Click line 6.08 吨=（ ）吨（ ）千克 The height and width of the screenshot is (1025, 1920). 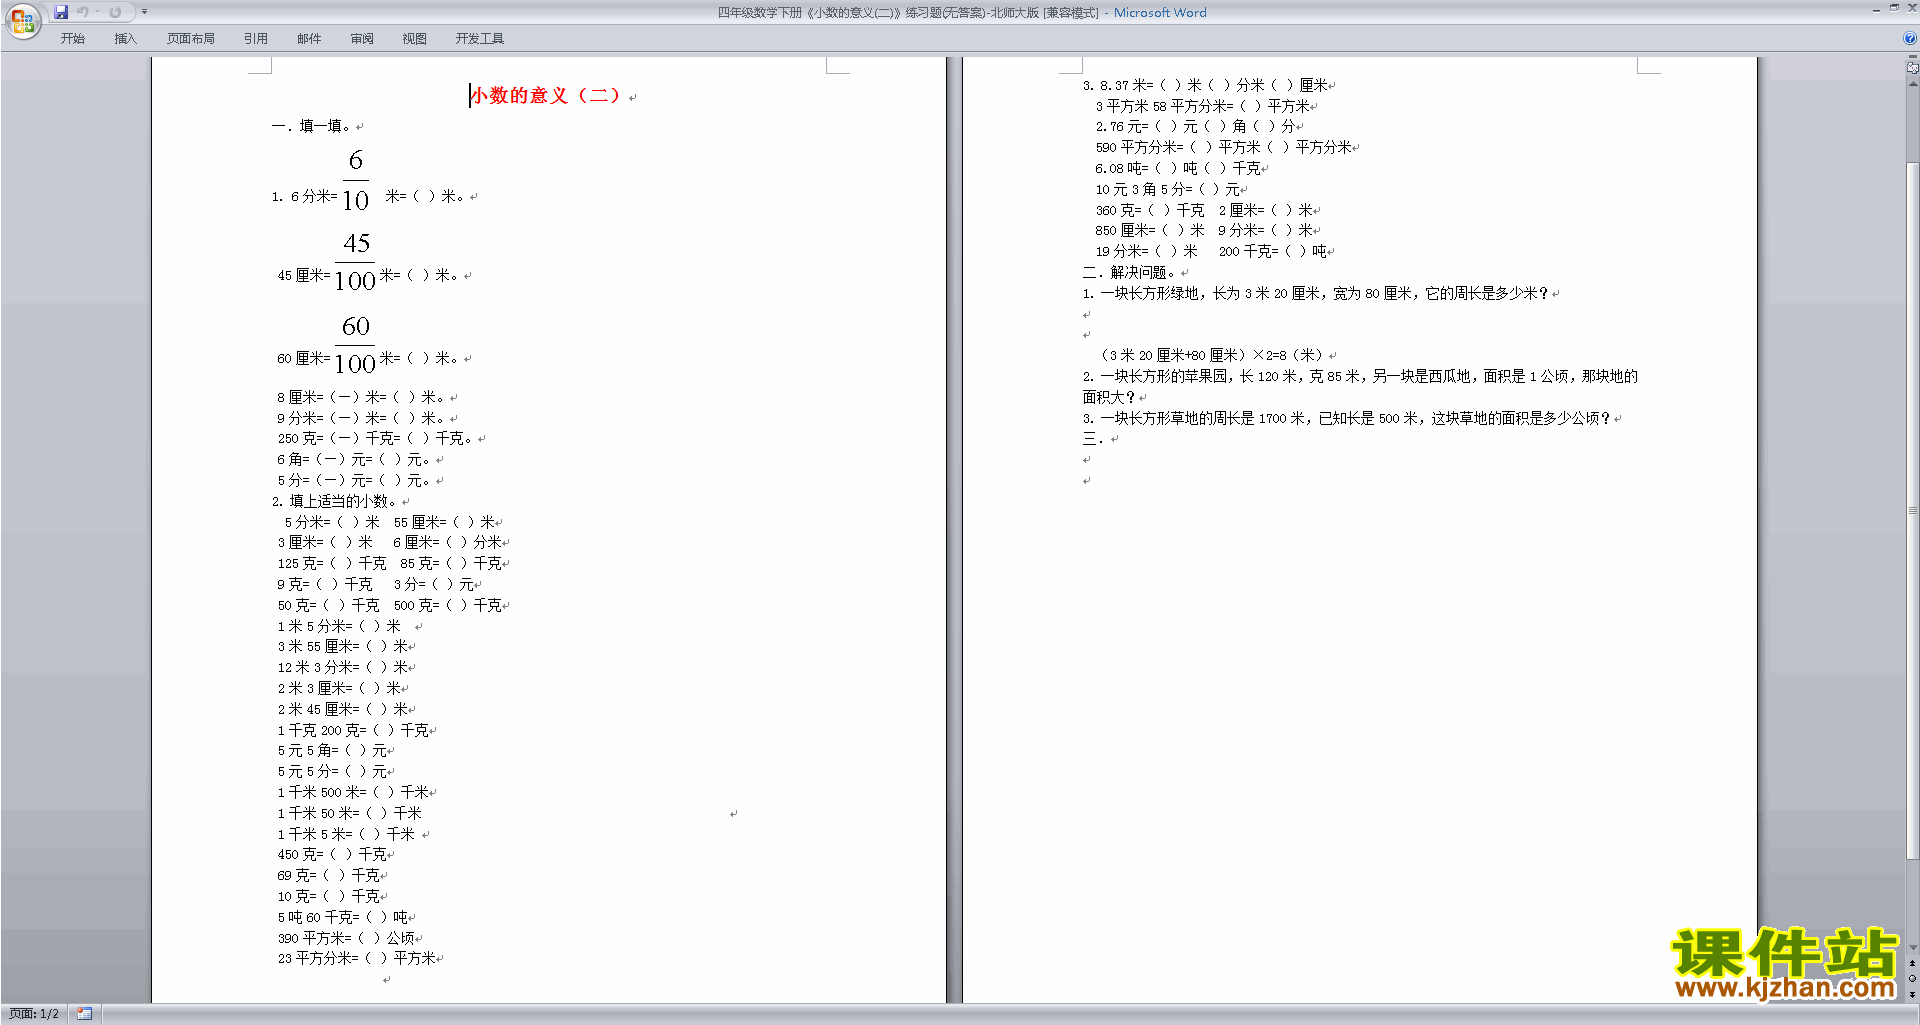point(1178,168)
